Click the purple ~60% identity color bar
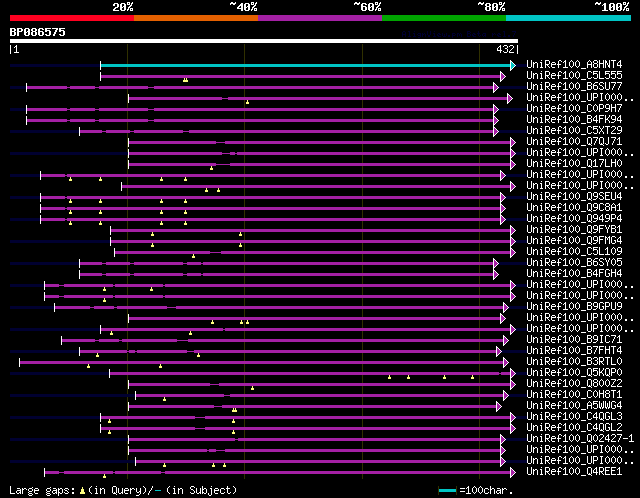This screenshot has height=498, width=640. [320, 18]
